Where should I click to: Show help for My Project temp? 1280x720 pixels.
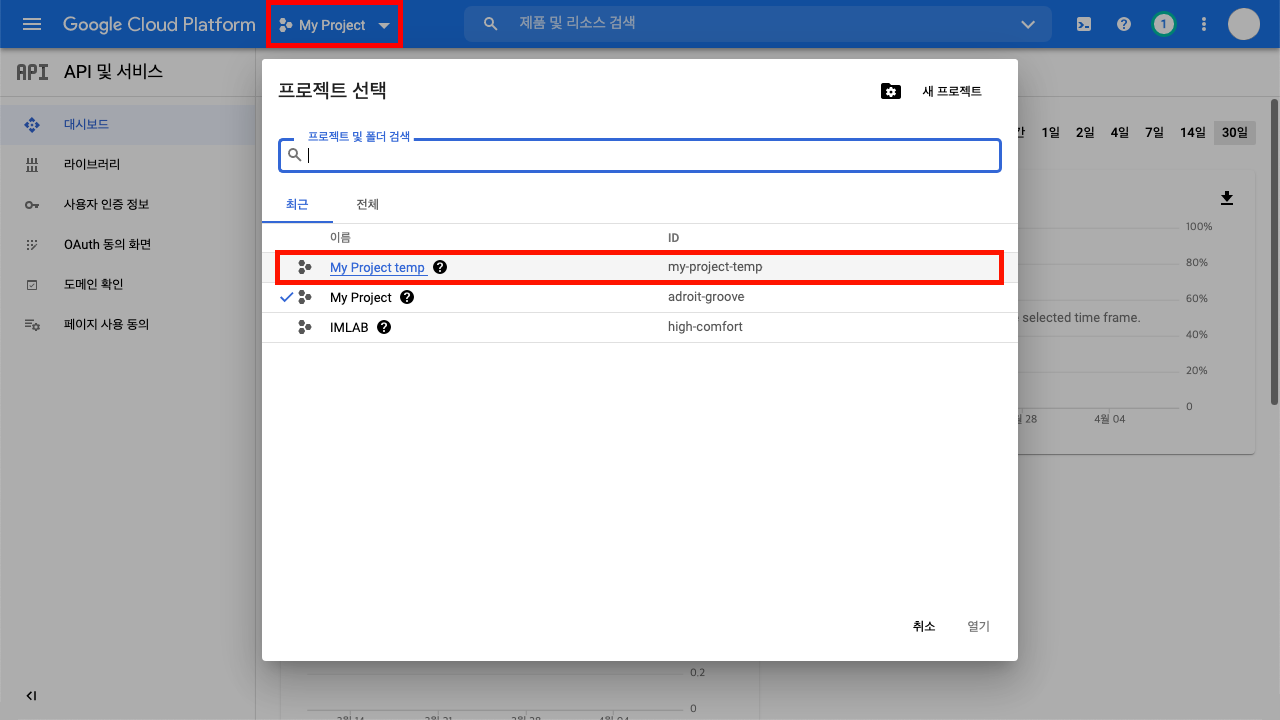440,267
